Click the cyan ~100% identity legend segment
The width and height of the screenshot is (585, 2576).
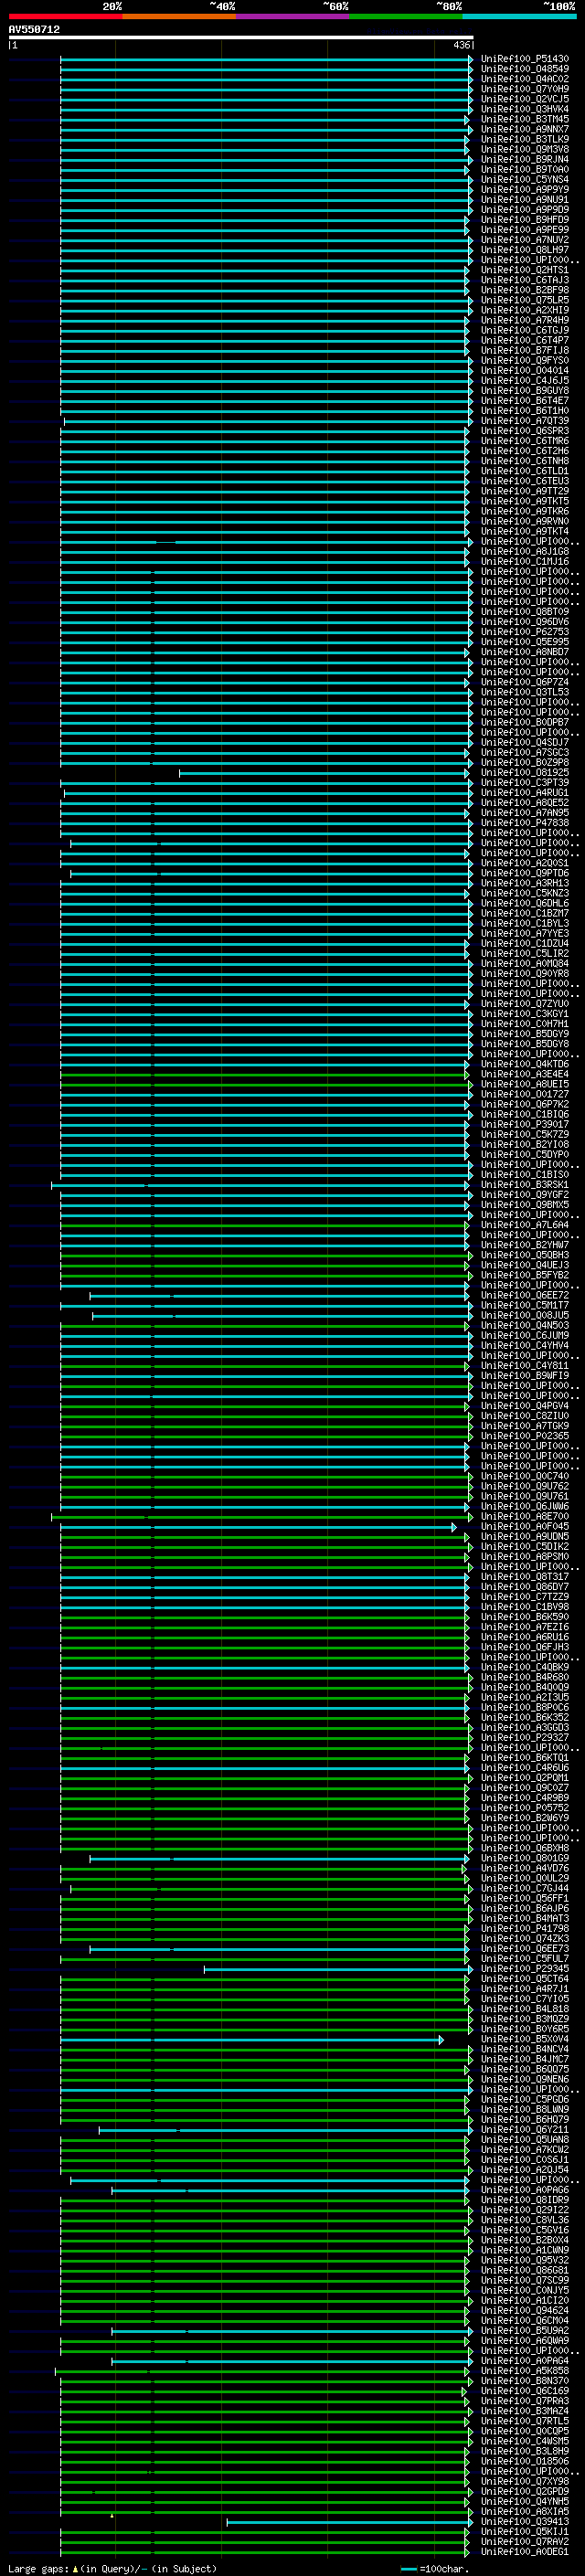point(519,16)
